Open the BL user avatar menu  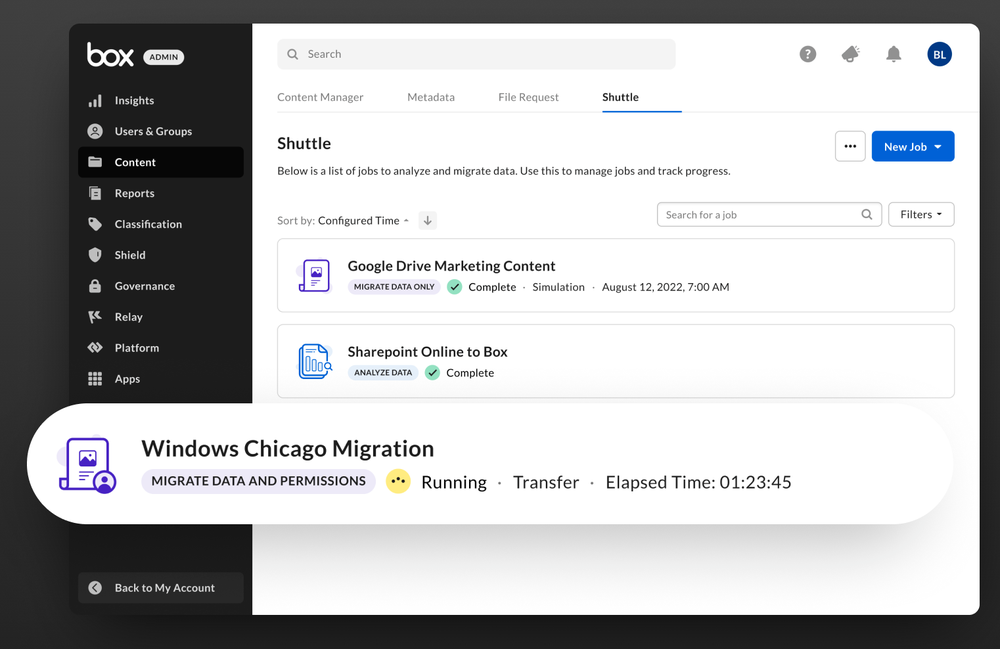(939, 54)
